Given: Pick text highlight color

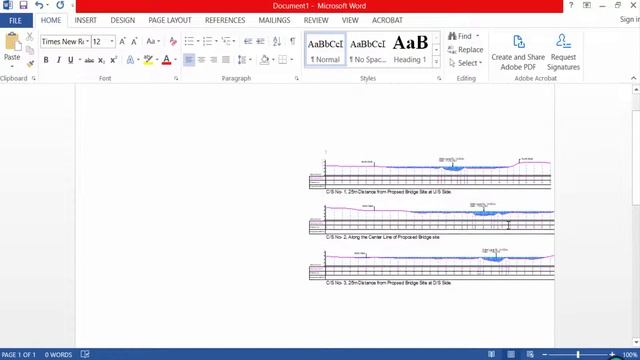Looking at the screenshot, I should click(x=148, y=60).
